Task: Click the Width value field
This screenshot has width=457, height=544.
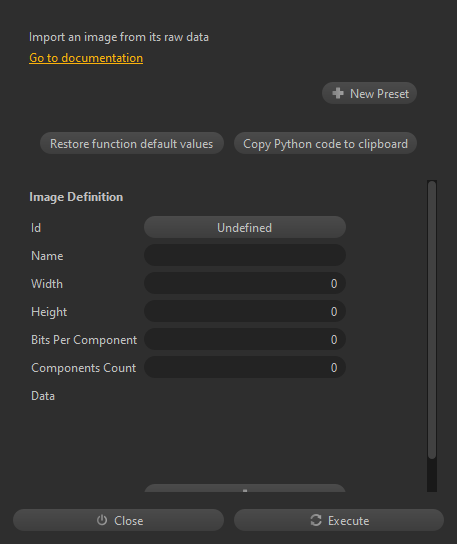Action: [245, 283]
